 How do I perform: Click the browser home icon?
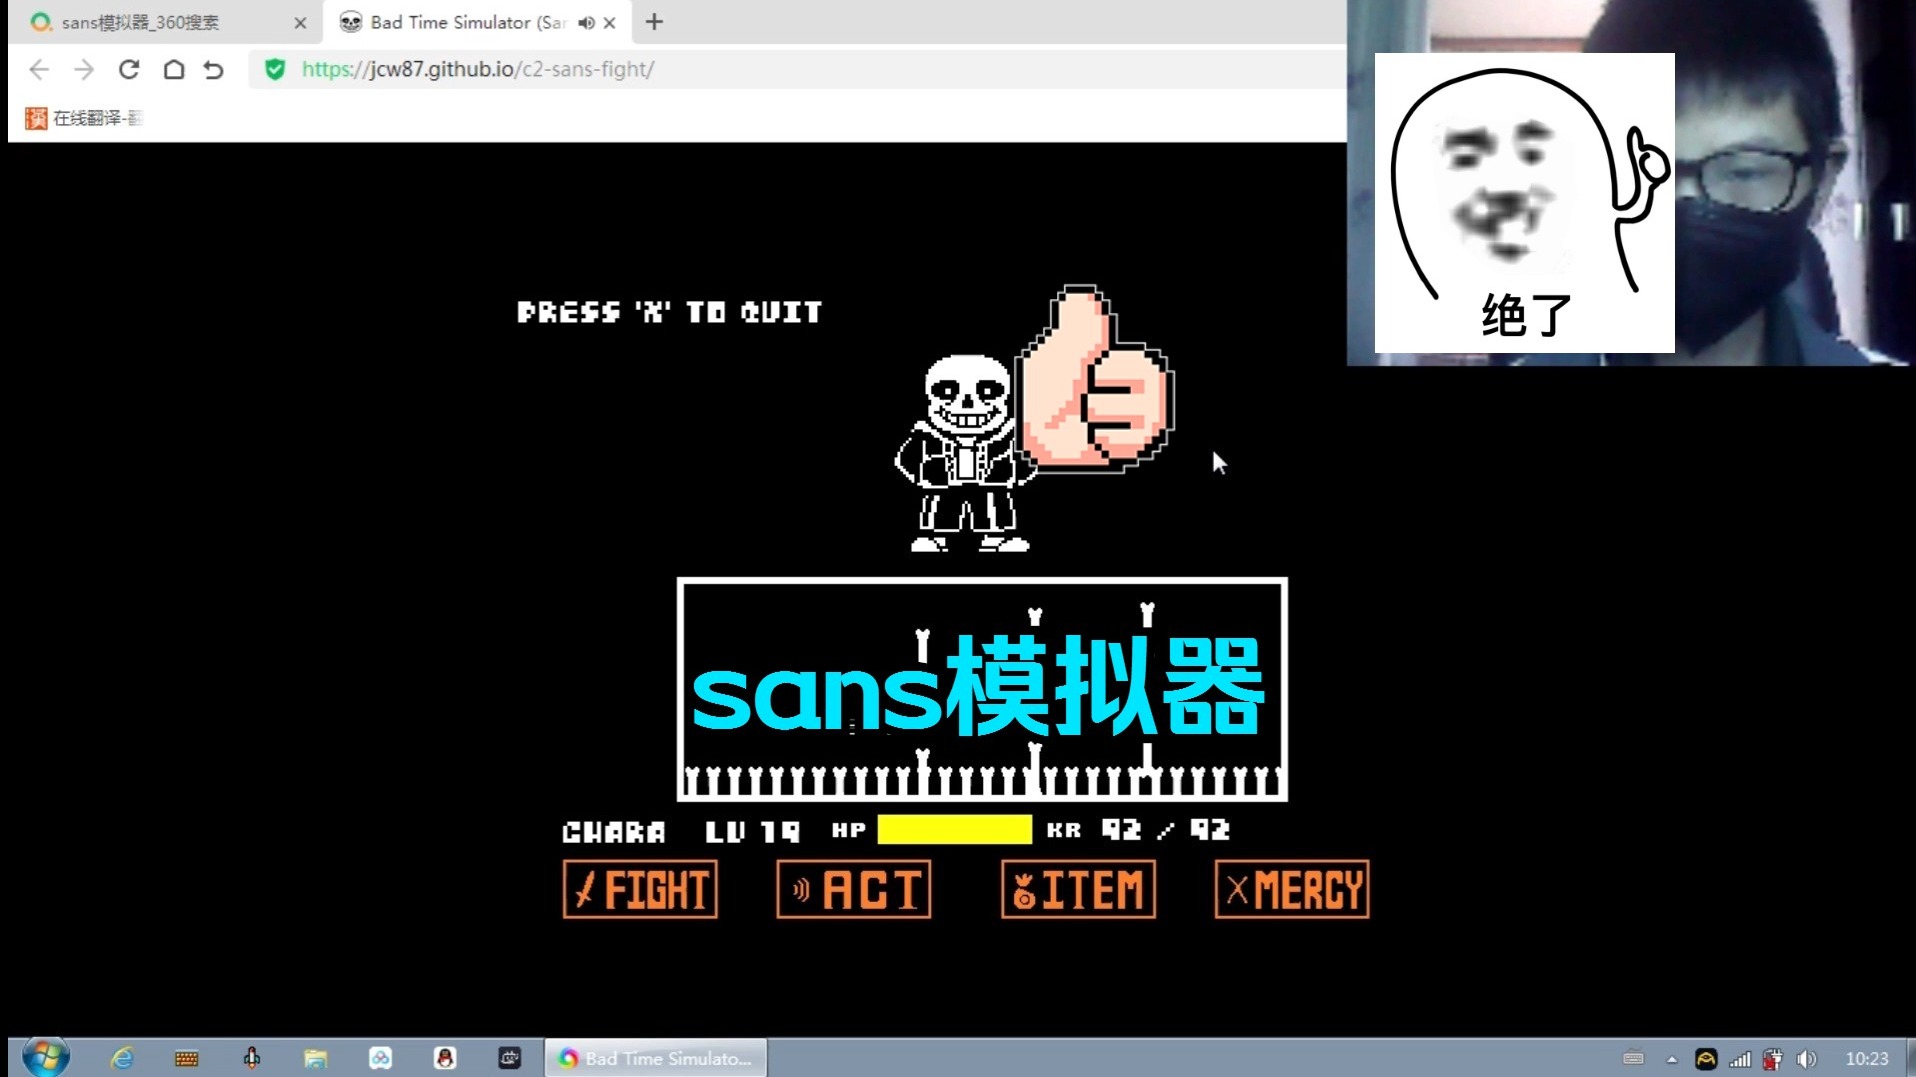(173, 70)
